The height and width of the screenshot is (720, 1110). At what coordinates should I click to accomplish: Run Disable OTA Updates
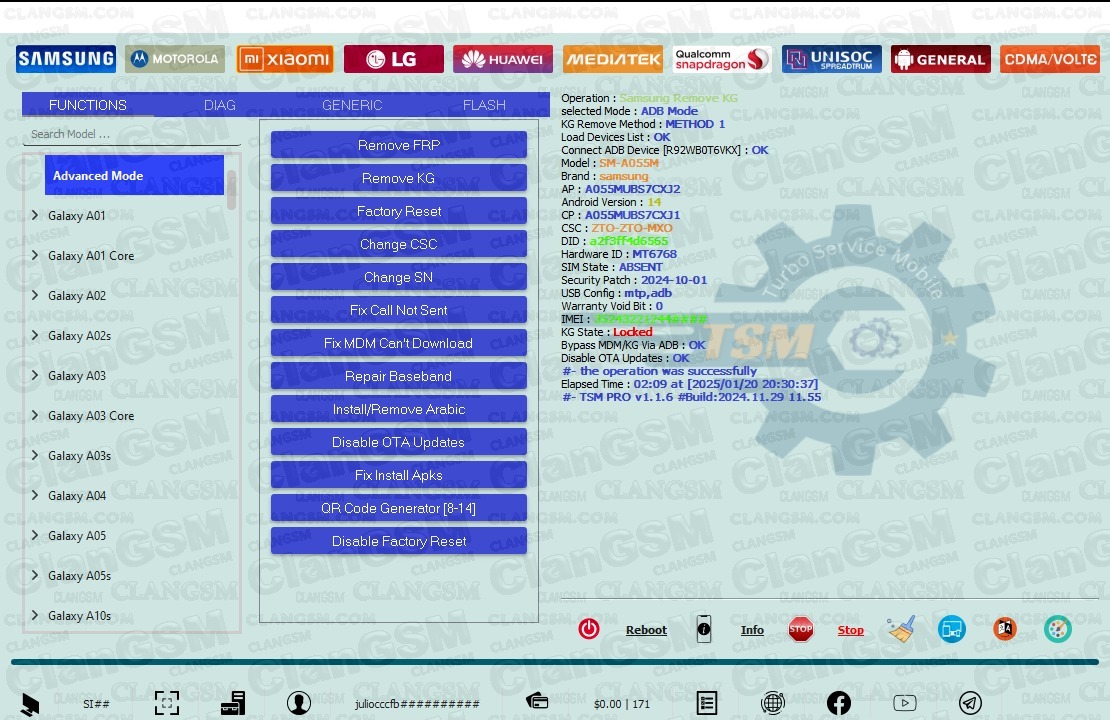(399, 442)
